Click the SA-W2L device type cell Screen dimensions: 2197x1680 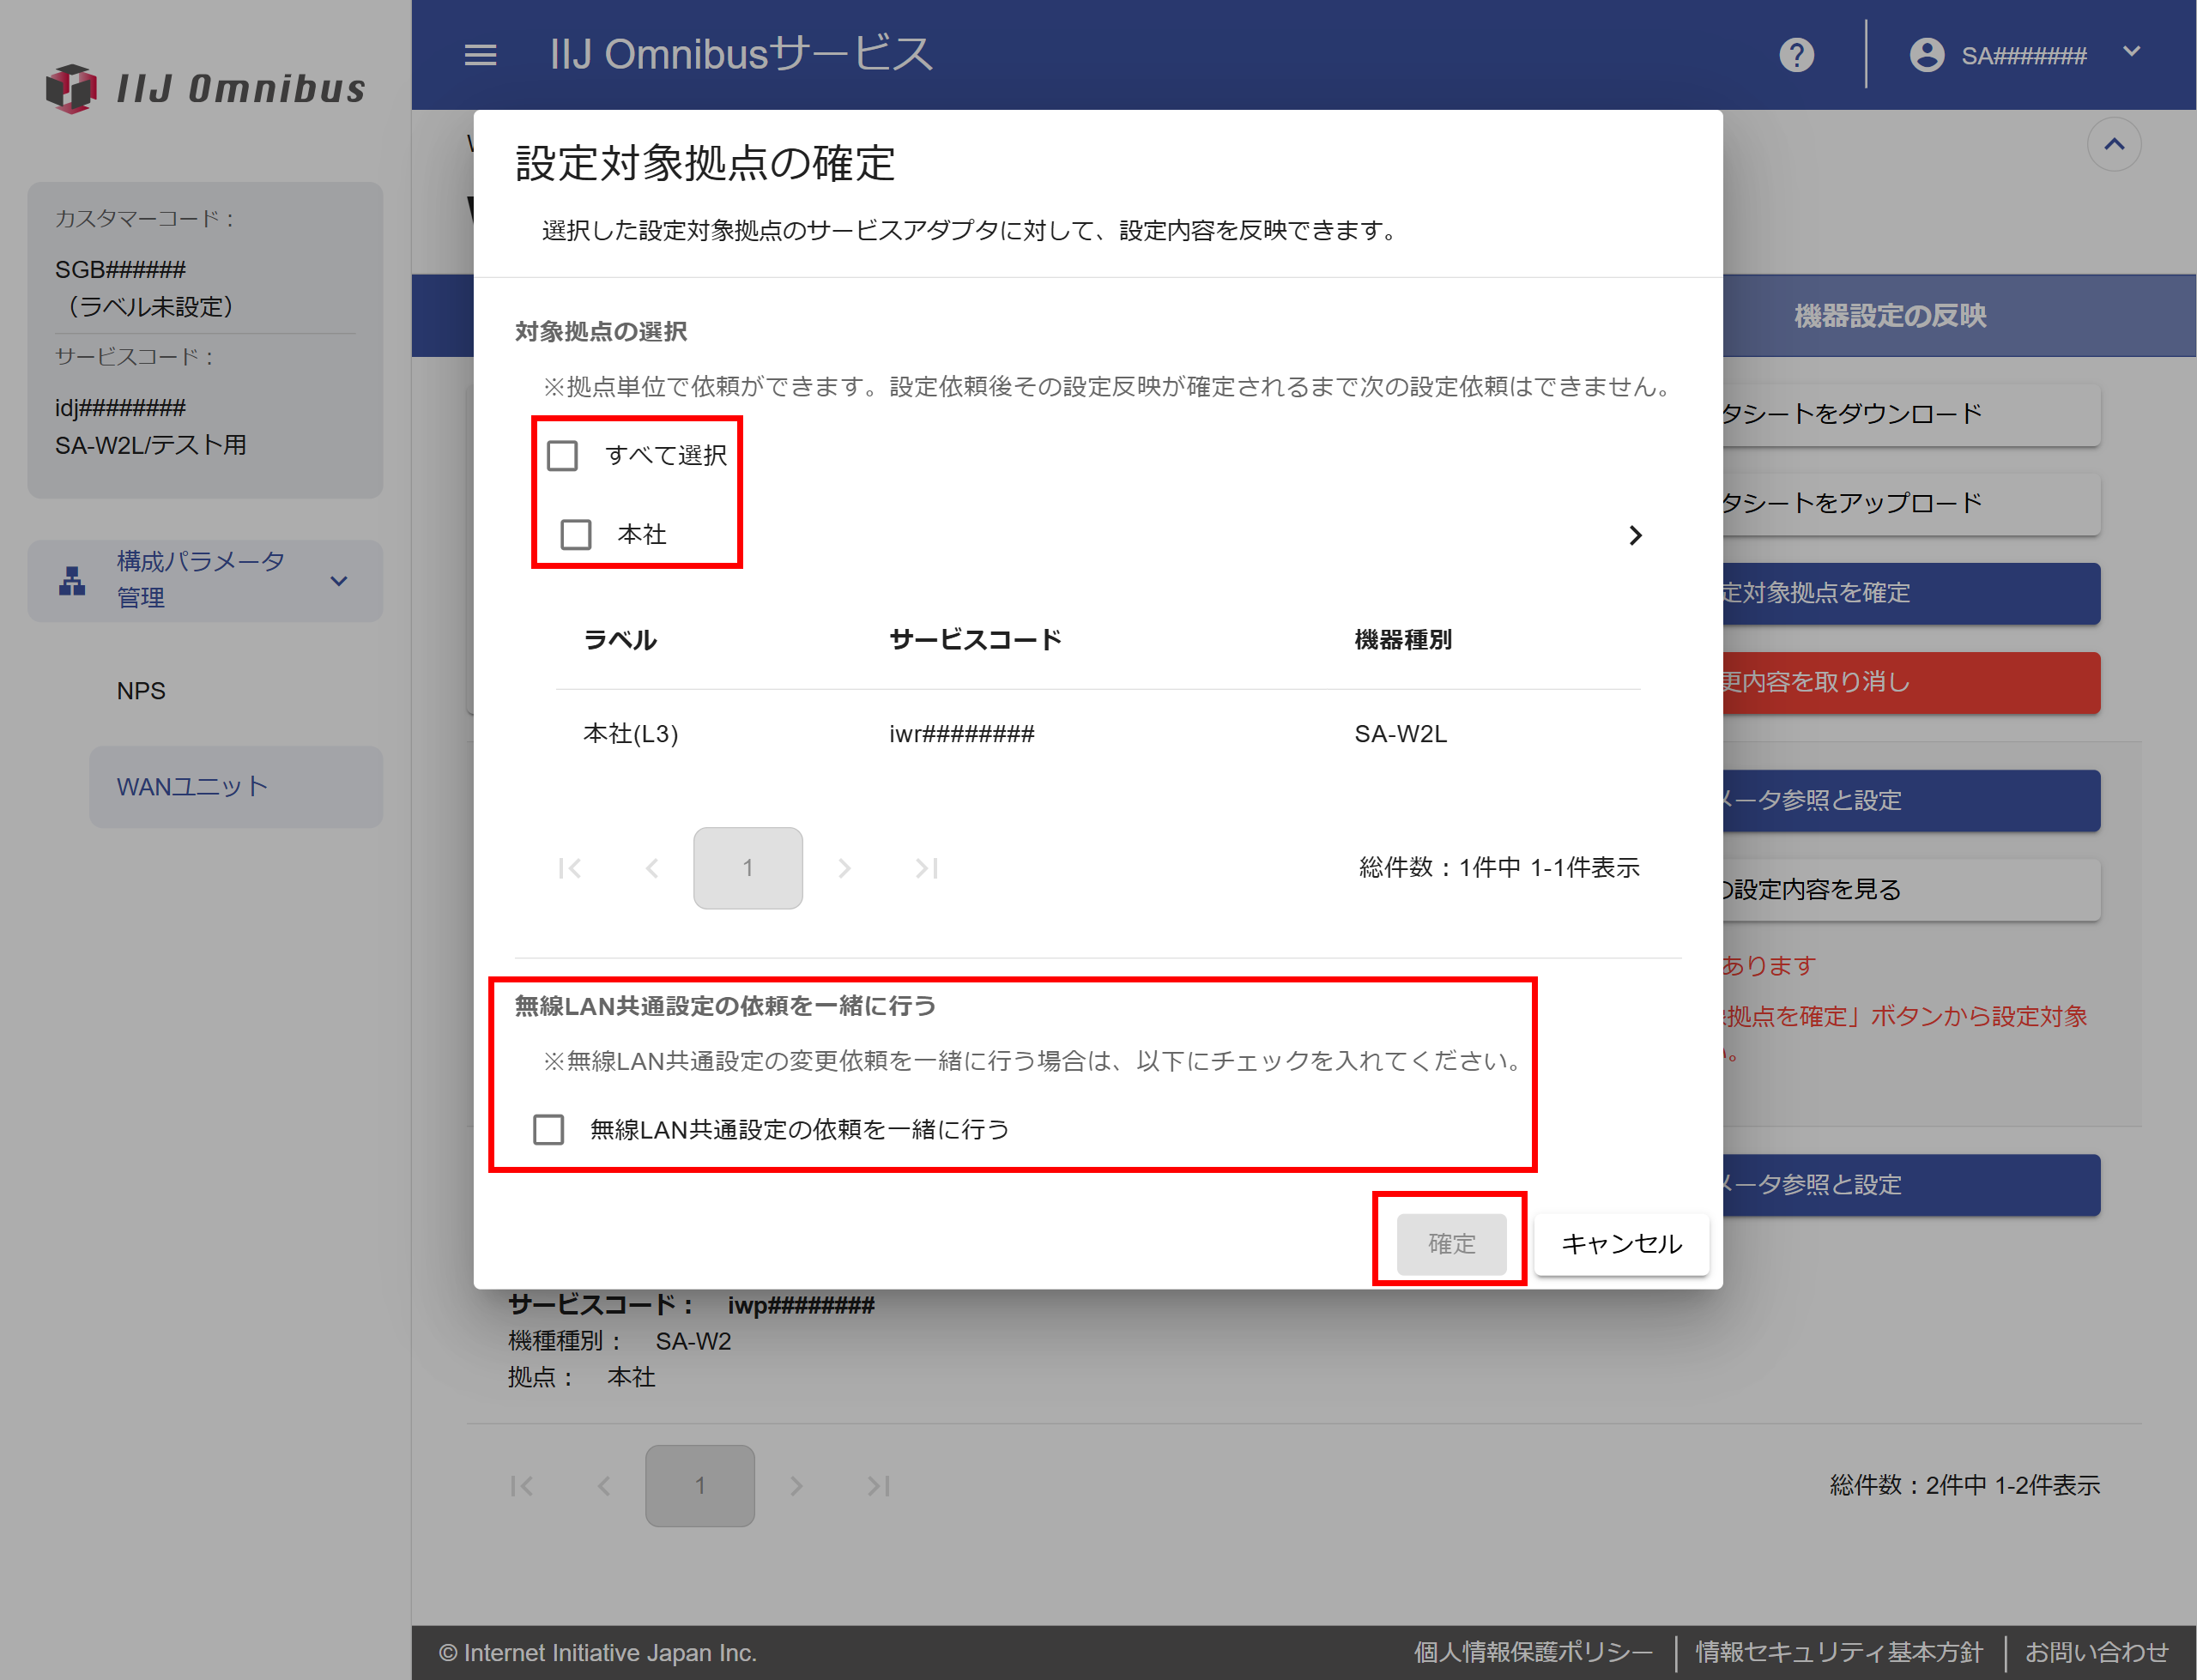[1400, 734]
